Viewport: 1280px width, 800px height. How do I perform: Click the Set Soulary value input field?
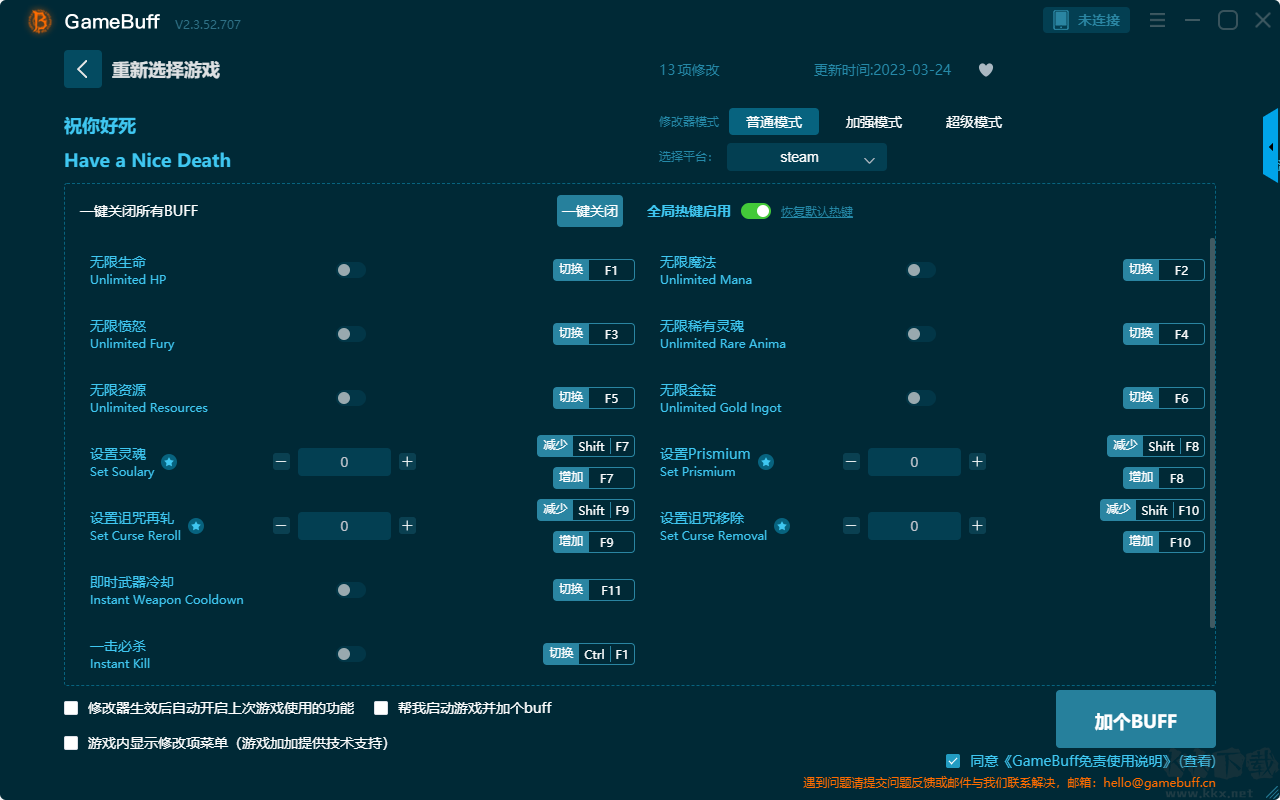point(344,462)
